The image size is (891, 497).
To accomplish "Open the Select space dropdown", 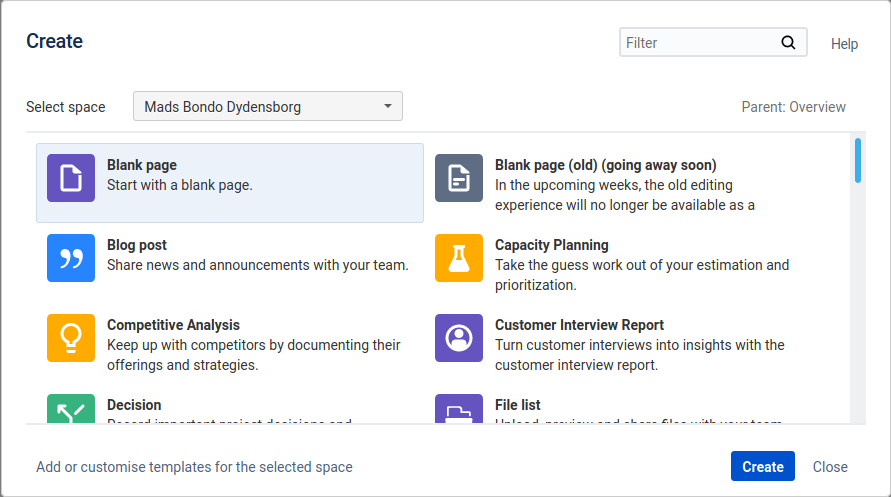I will (268, 106).
